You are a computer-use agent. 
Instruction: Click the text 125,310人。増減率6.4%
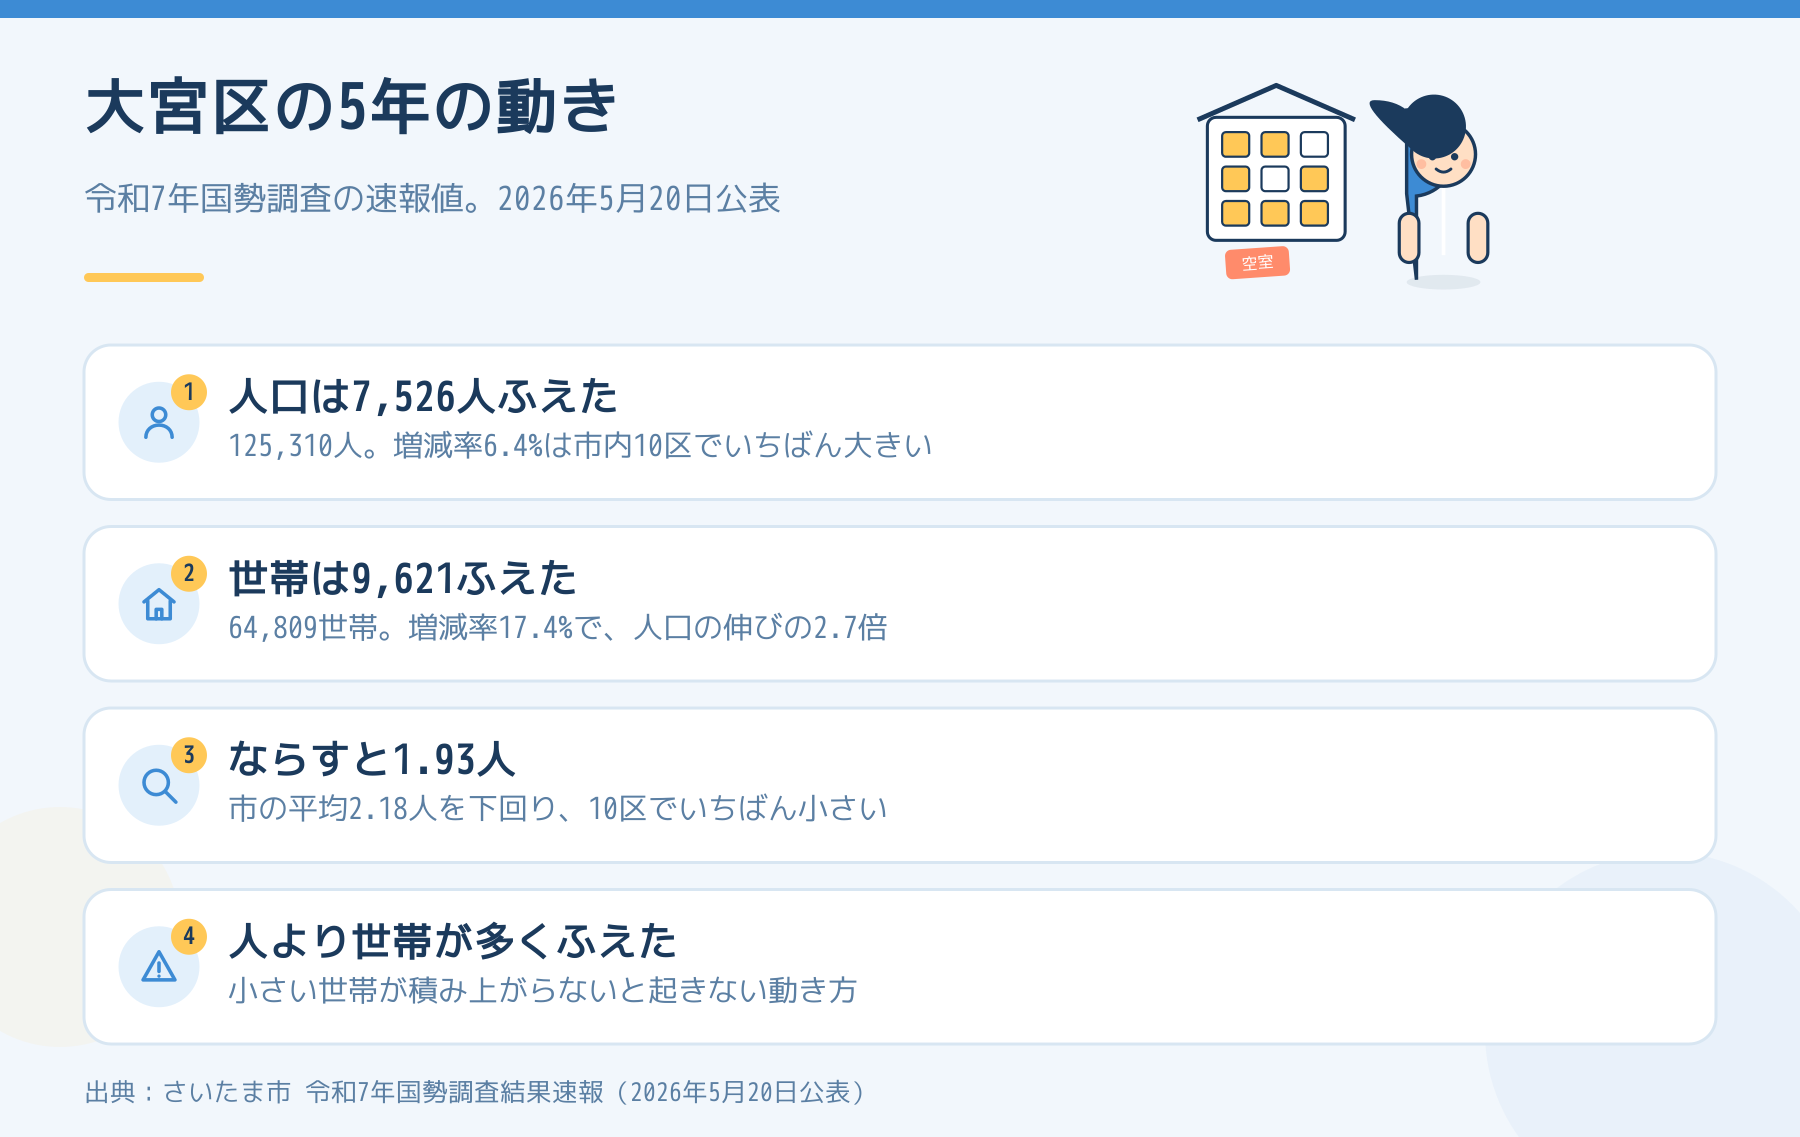[x=386, y=446]
